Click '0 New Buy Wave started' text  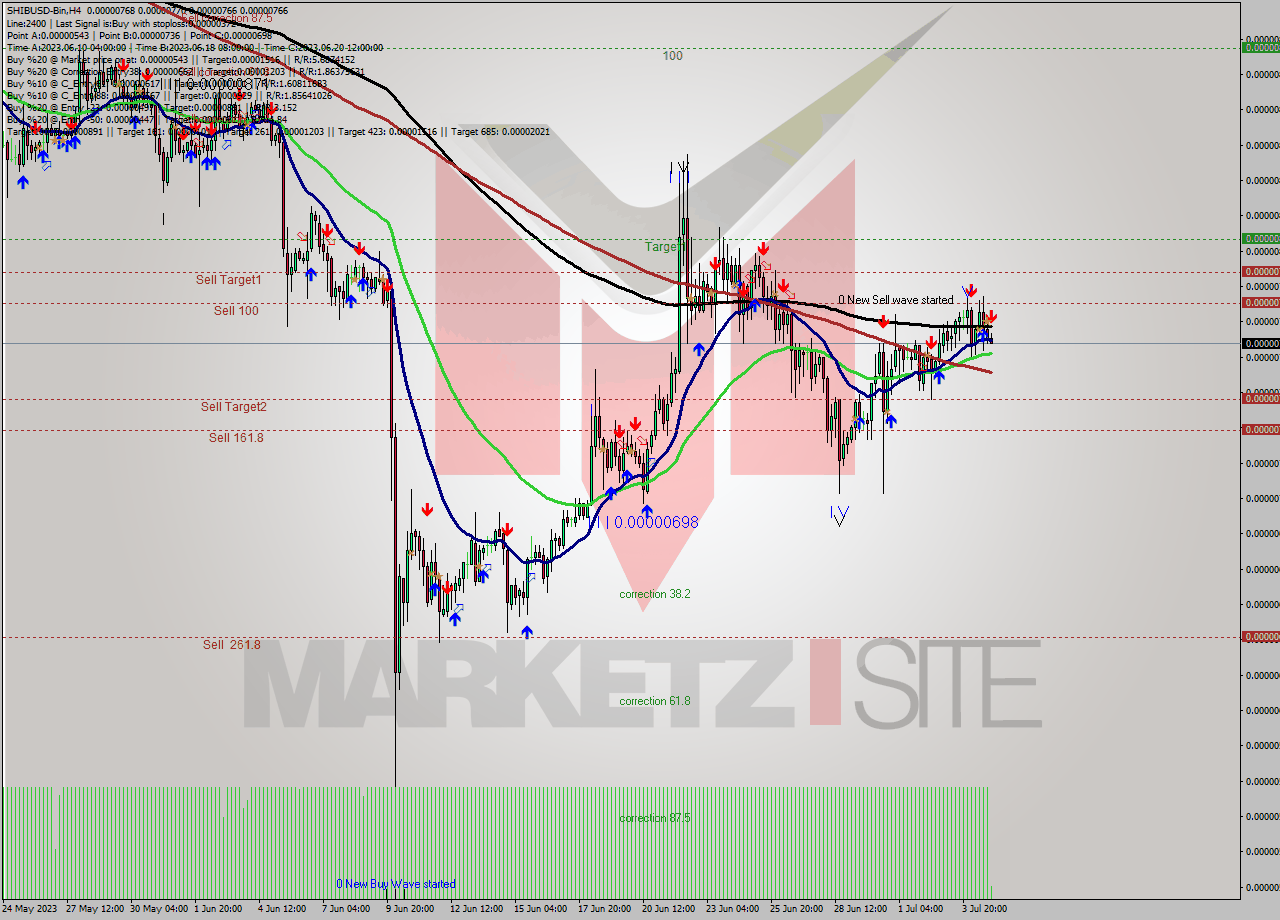click(x=396, y=884)
